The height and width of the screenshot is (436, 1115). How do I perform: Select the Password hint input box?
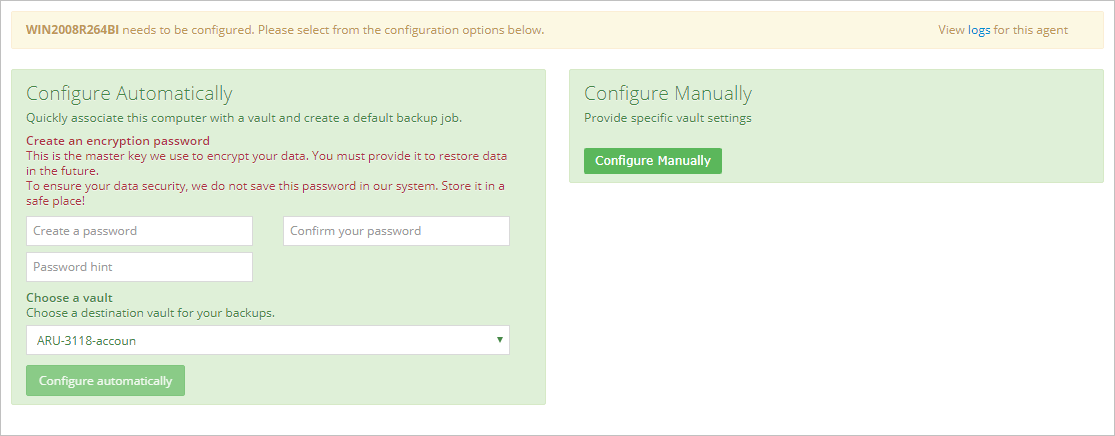(139, 267)
